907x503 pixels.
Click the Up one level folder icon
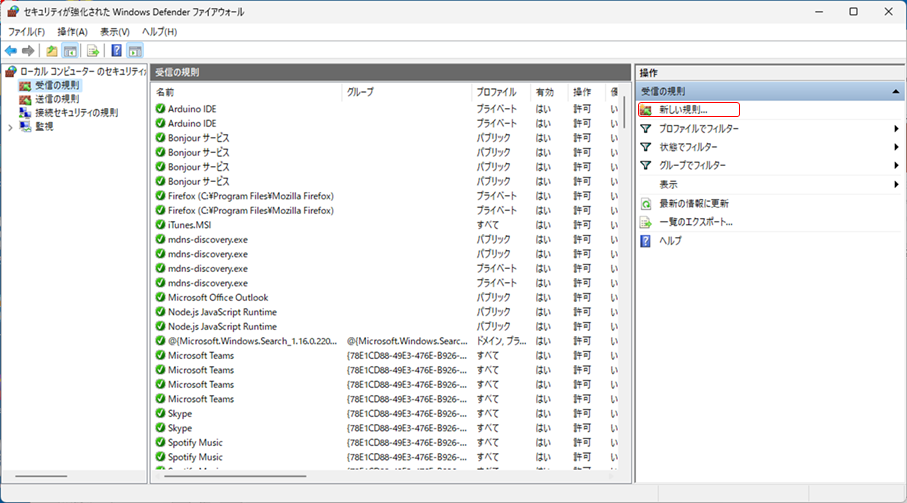(x=52, y=50)
